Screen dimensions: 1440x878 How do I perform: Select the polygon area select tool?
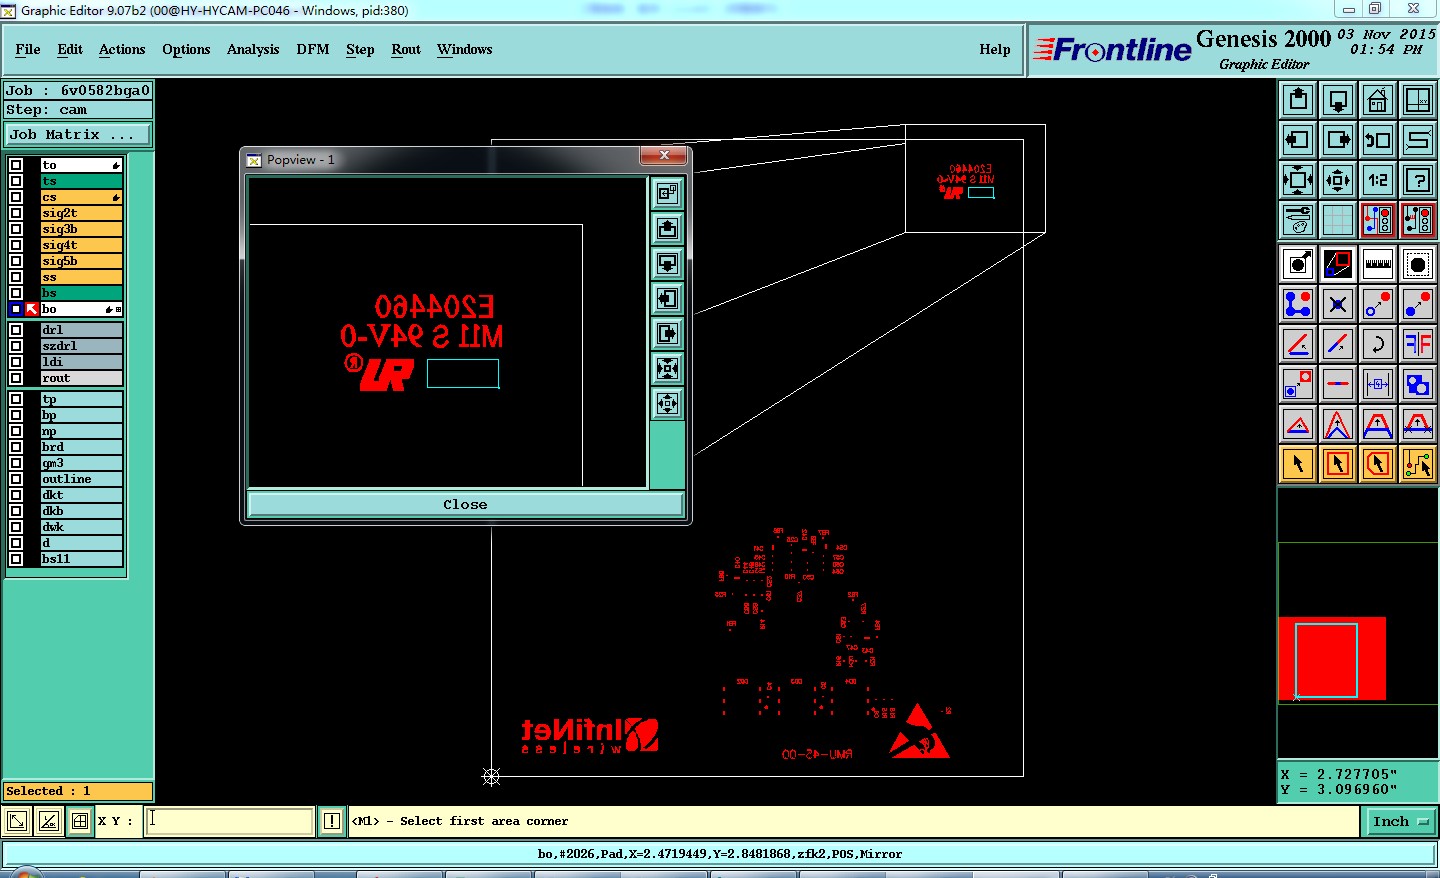point(1378,464)
